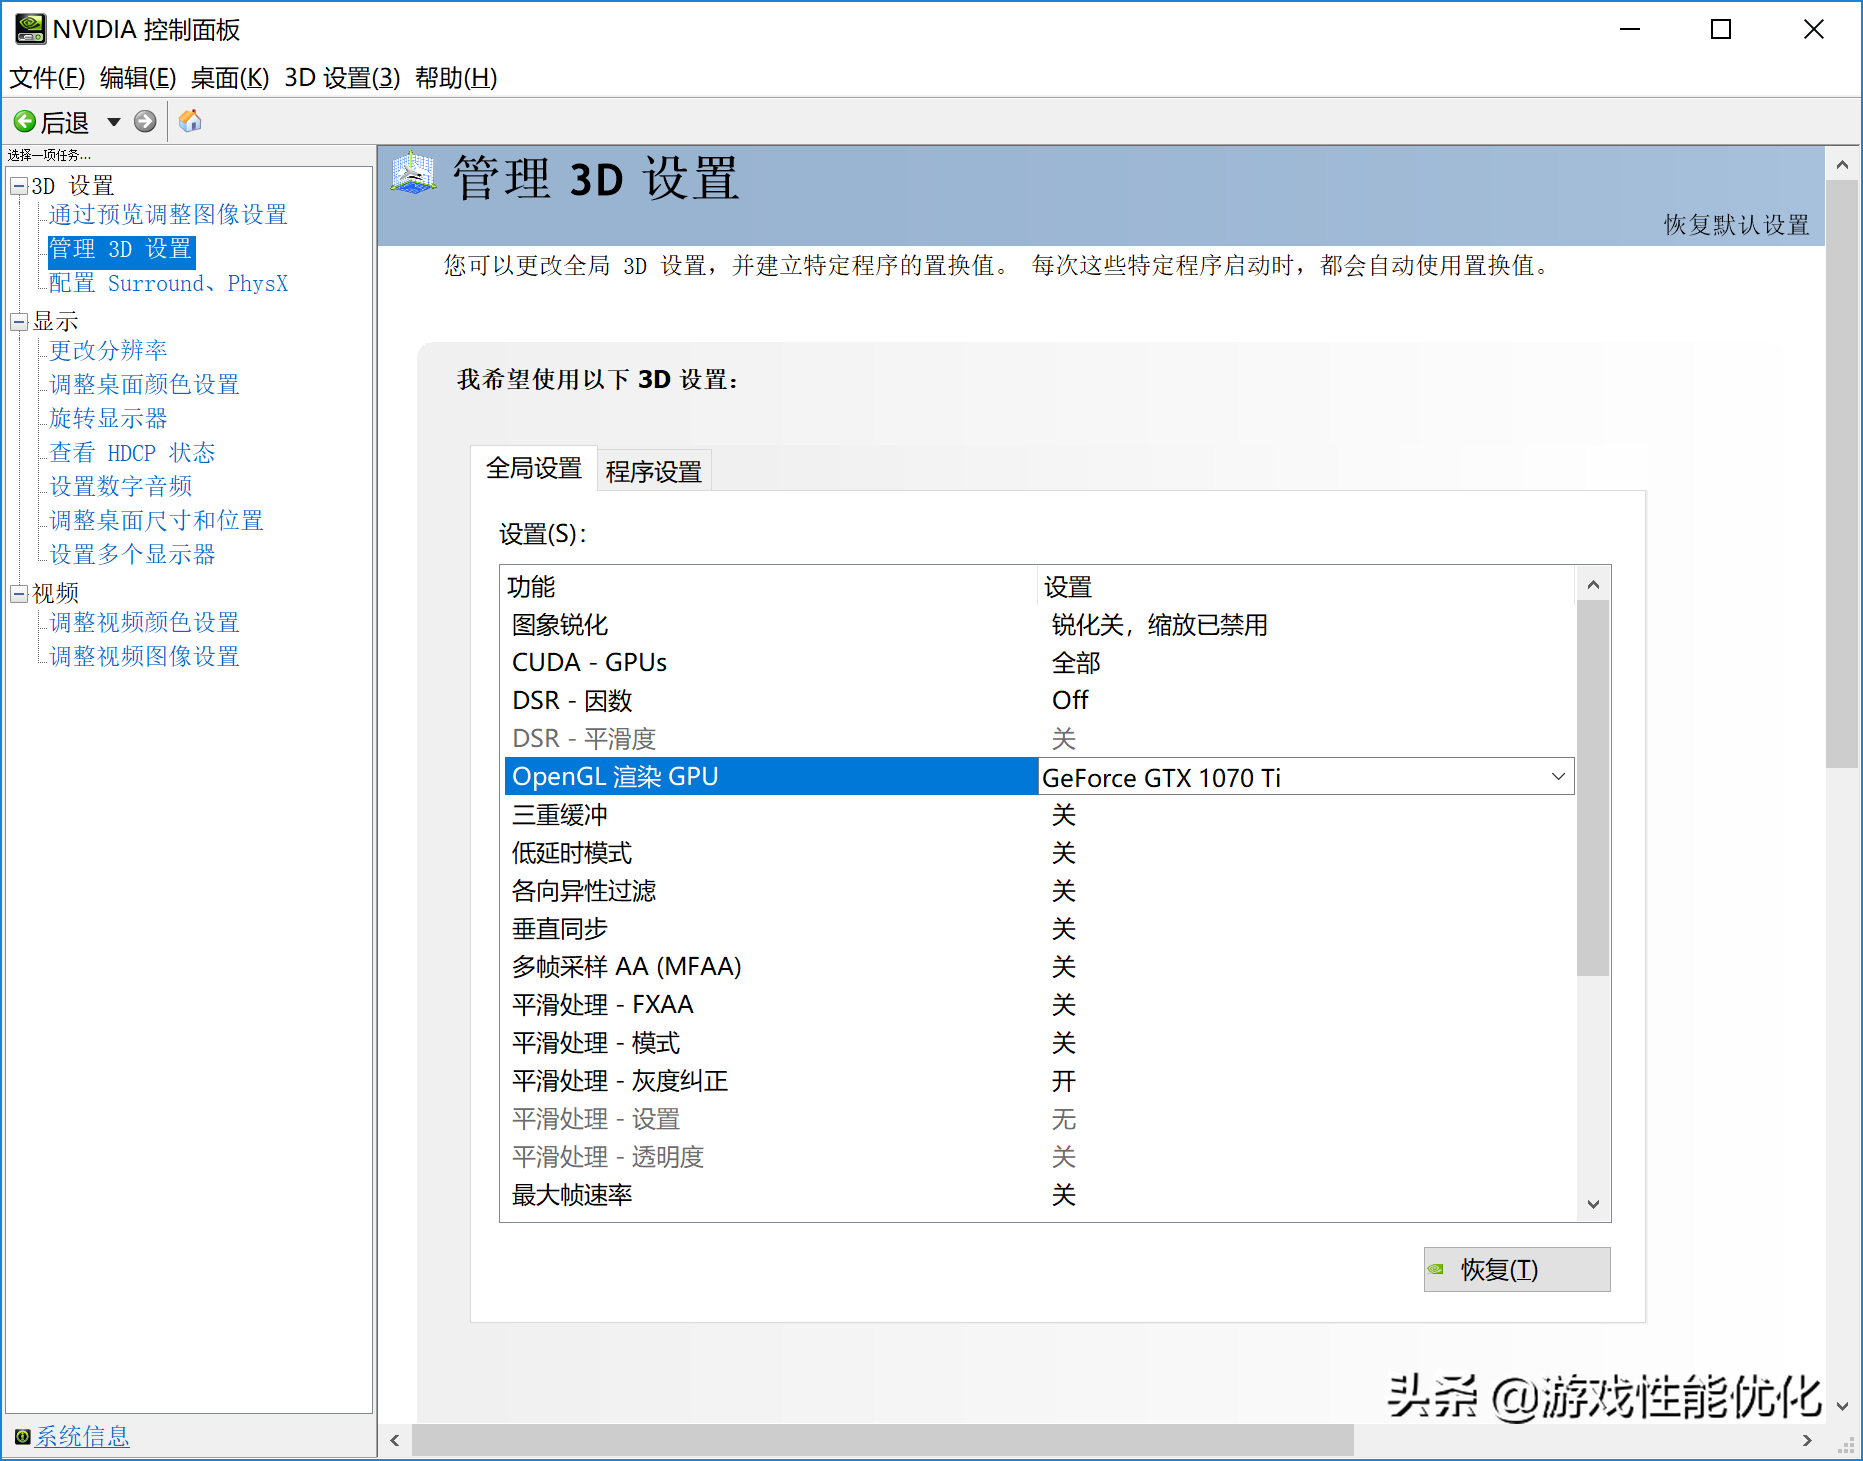Click the 恢复(T) button
The height and width of the screenshot is (1461, 1863).
[1516, 1270]
